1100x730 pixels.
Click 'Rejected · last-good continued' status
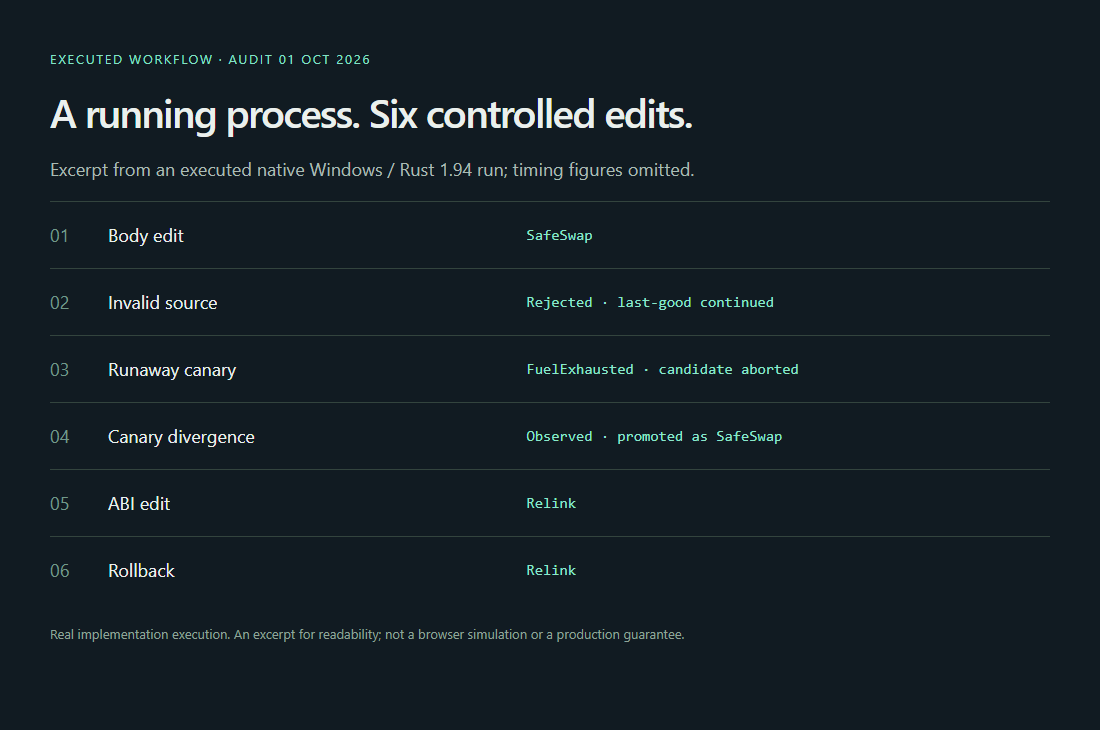pos(650,302)
